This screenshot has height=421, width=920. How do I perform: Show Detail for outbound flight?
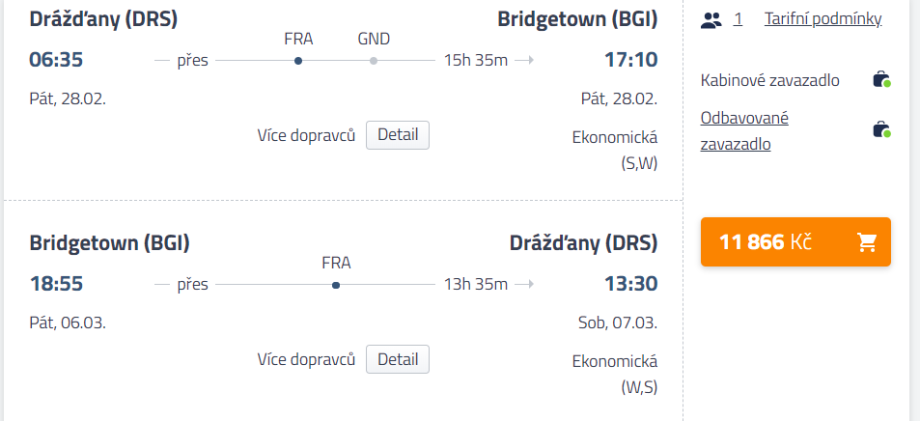pyautogui.click(x=397, y=135)
